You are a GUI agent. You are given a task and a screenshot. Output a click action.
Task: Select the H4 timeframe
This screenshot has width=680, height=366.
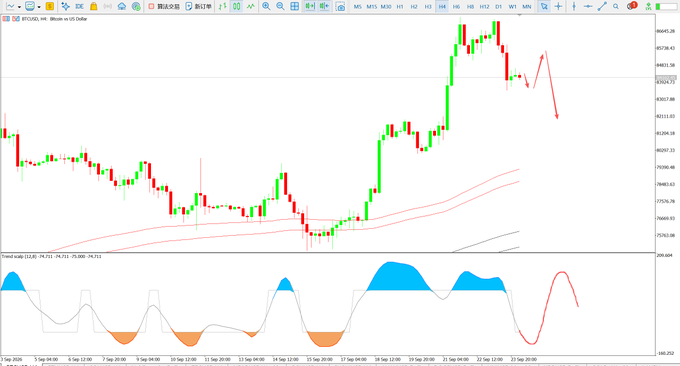(x=442, y=7)
